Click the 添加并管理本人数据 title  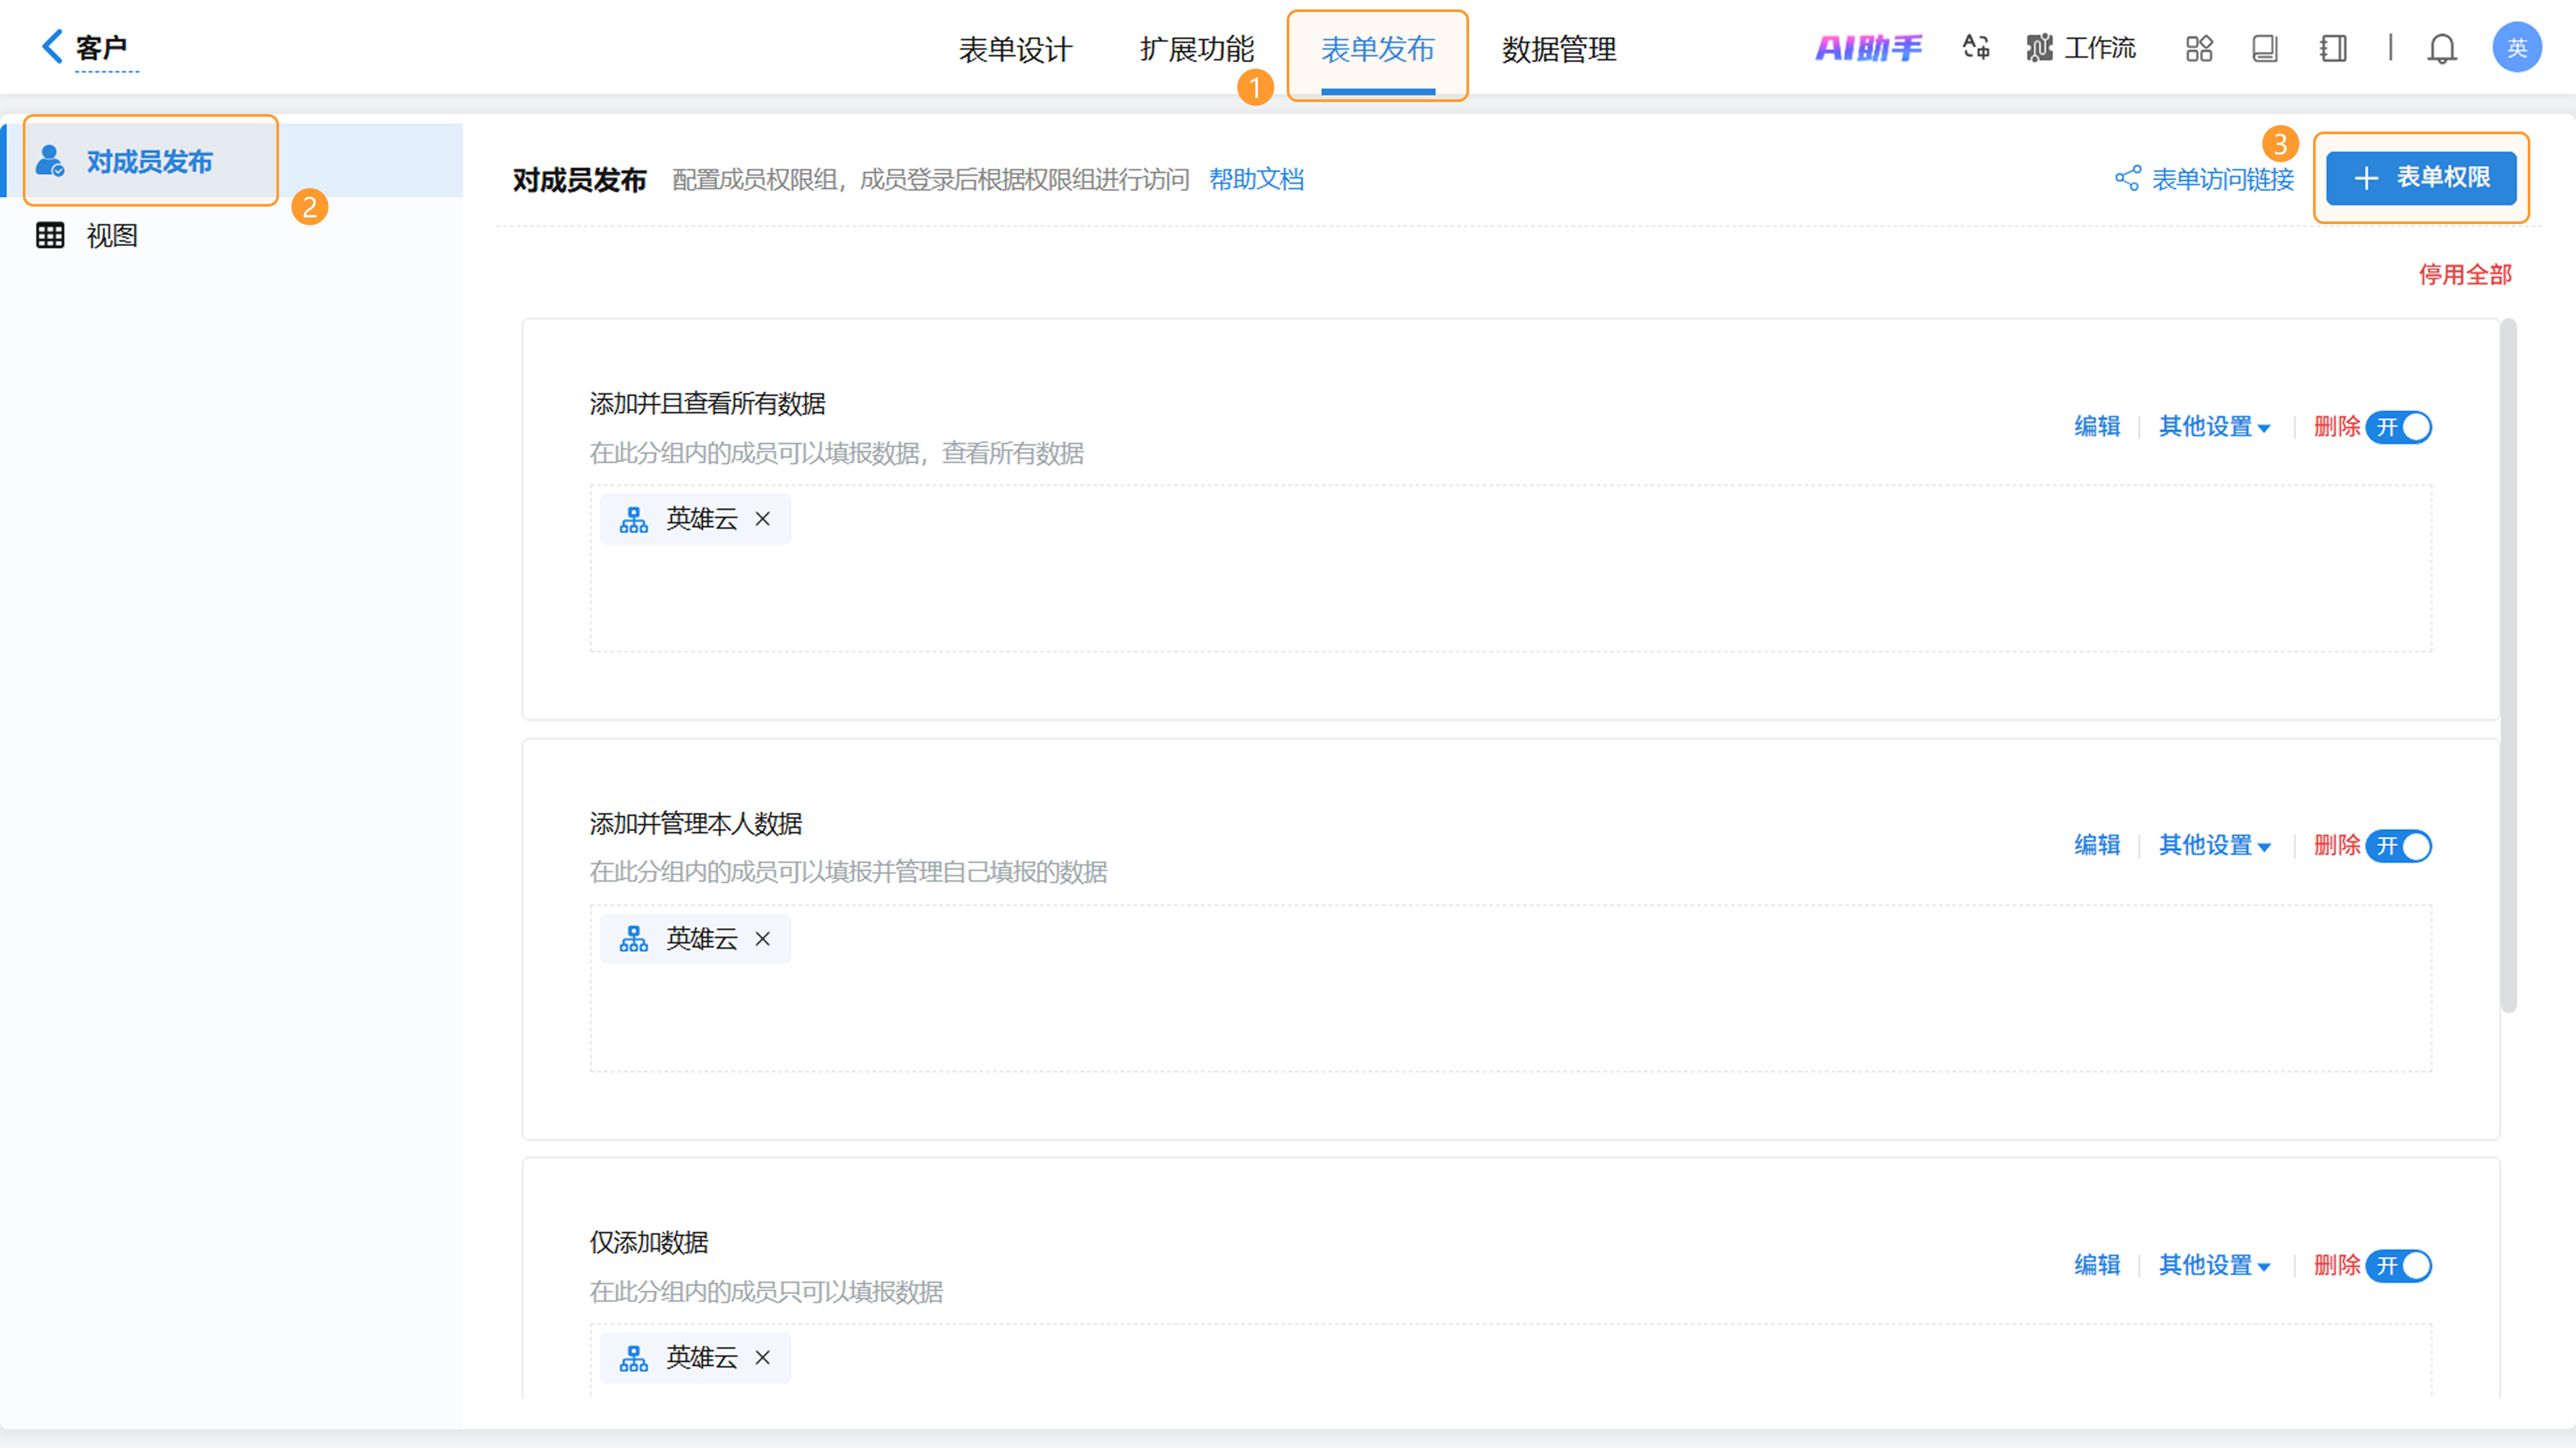click(695, 824)
